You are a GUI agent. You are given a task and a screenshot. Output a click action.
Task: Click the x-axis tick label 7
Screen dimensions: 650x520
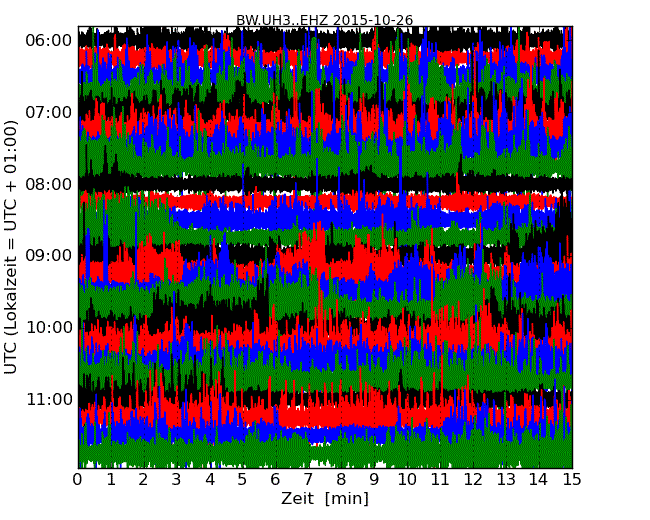tap(308, 479)
